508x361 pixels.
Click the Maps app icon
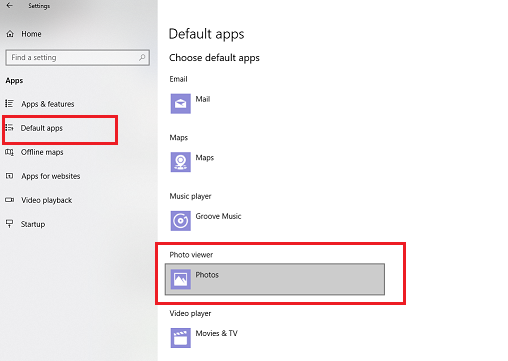(181, 162)
